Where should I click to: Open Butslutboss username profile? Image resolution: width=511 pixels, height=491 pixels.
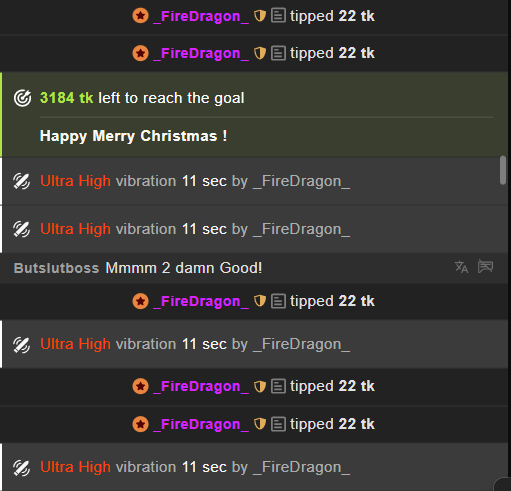(56, 268)
